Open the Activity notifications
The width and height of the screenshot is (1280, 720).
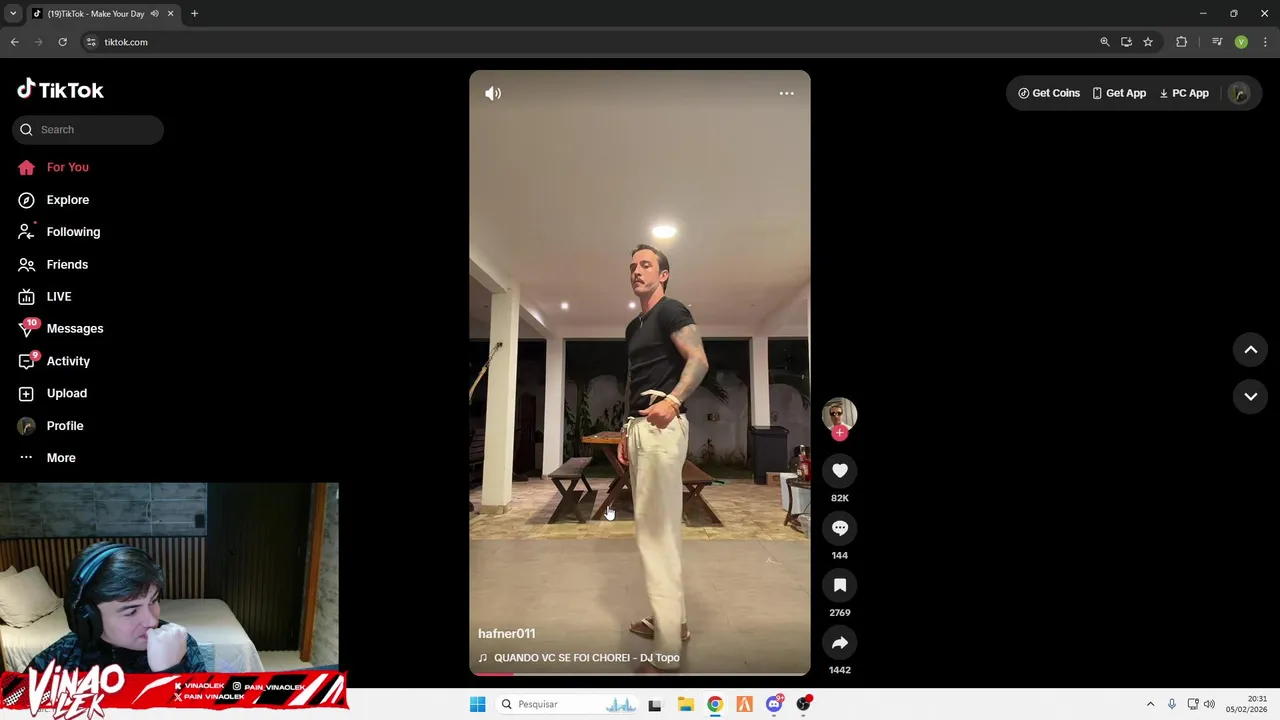click(54, 361)
